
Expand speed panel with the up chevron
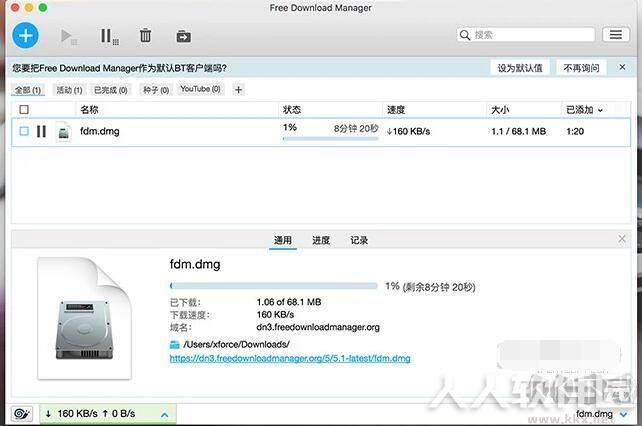(165, 415)
